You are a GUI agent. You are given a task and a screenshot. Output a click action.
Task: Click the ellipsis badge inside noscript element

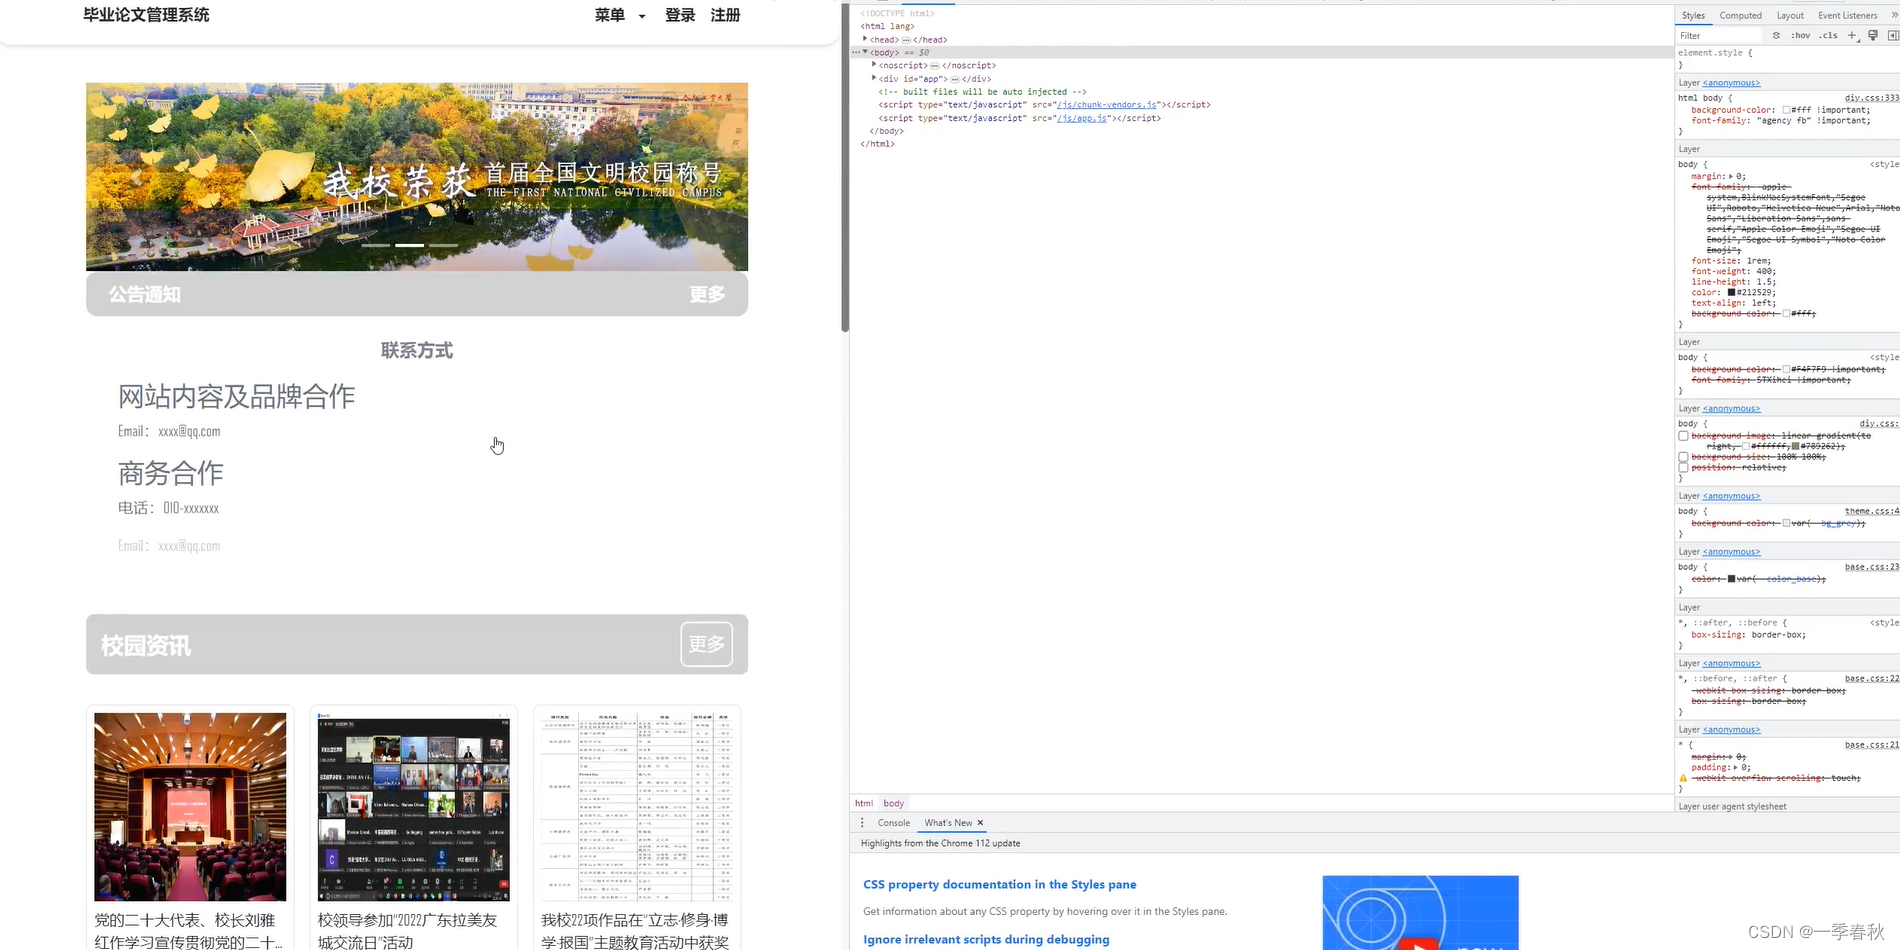coord(935,66)
